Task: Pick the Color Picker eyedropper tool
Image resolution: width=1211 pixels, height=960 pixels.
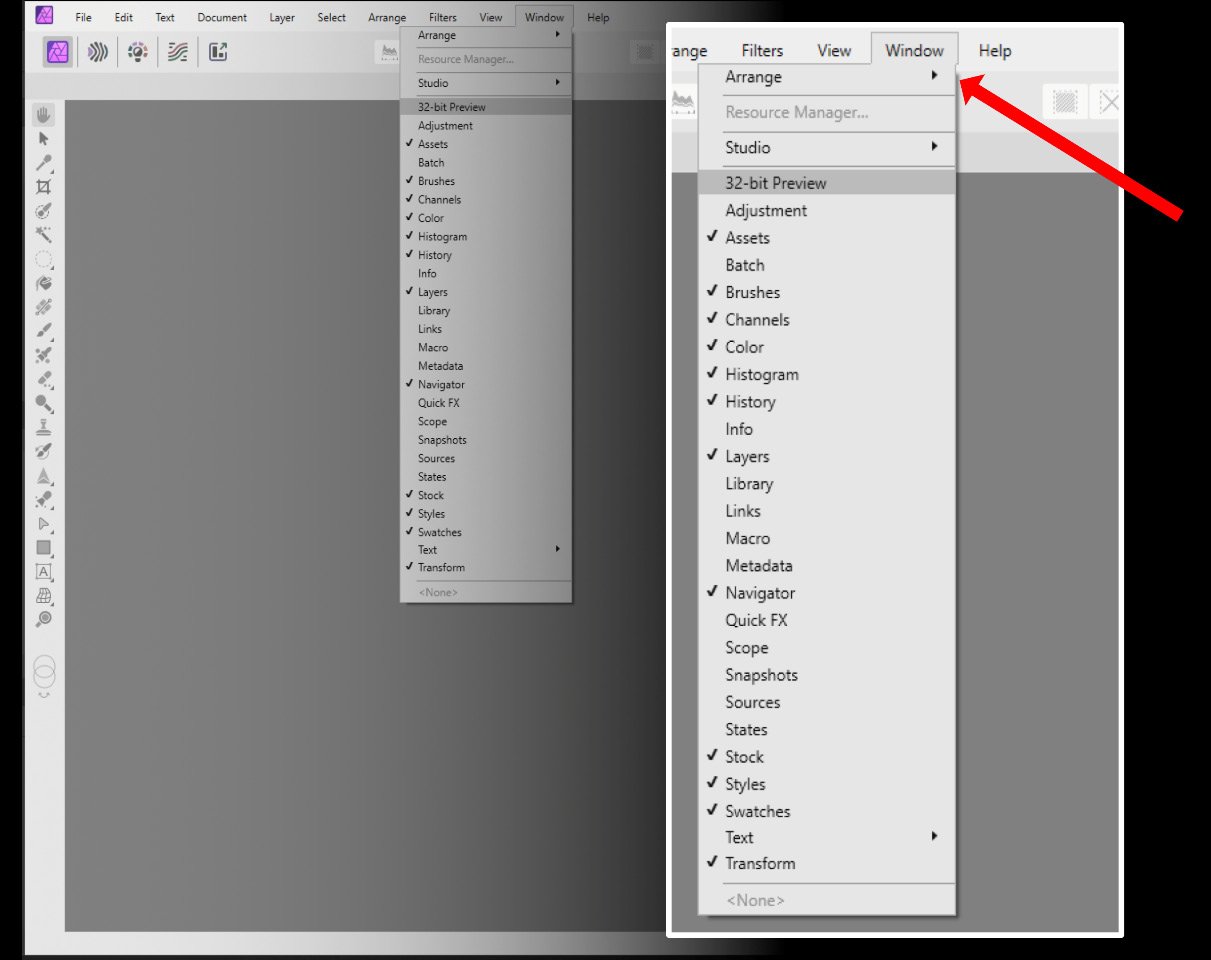Action: tap(44, 163)
